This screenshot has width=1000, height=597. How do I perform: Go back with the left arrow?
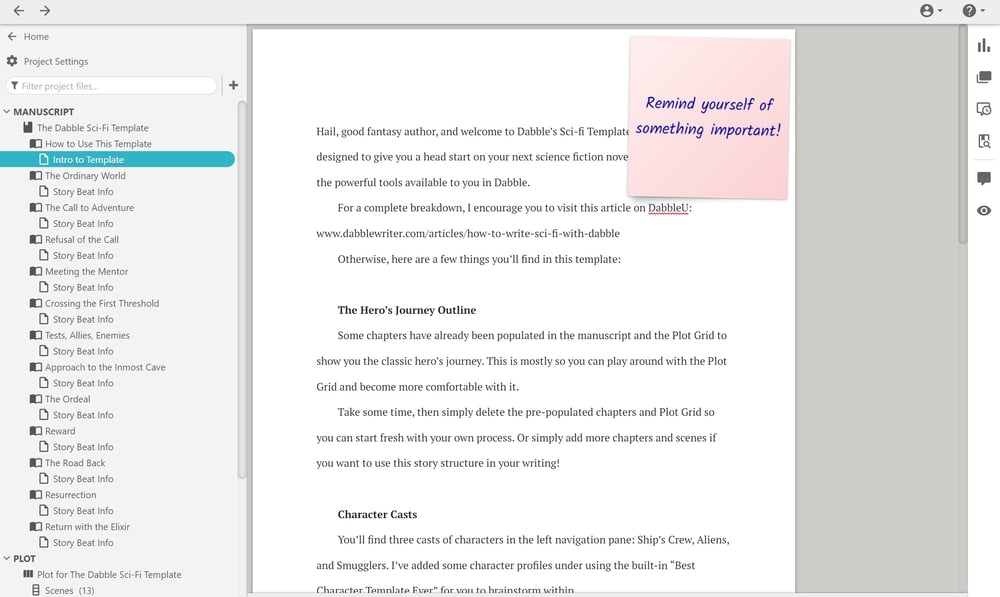(x=18, y=10)
